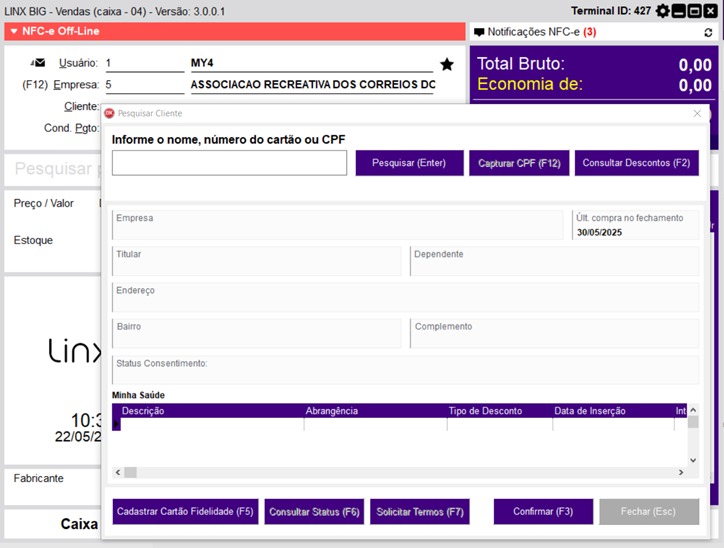
Task: Click the Notificações NFC-e (3) label
Action: (542, 32)
